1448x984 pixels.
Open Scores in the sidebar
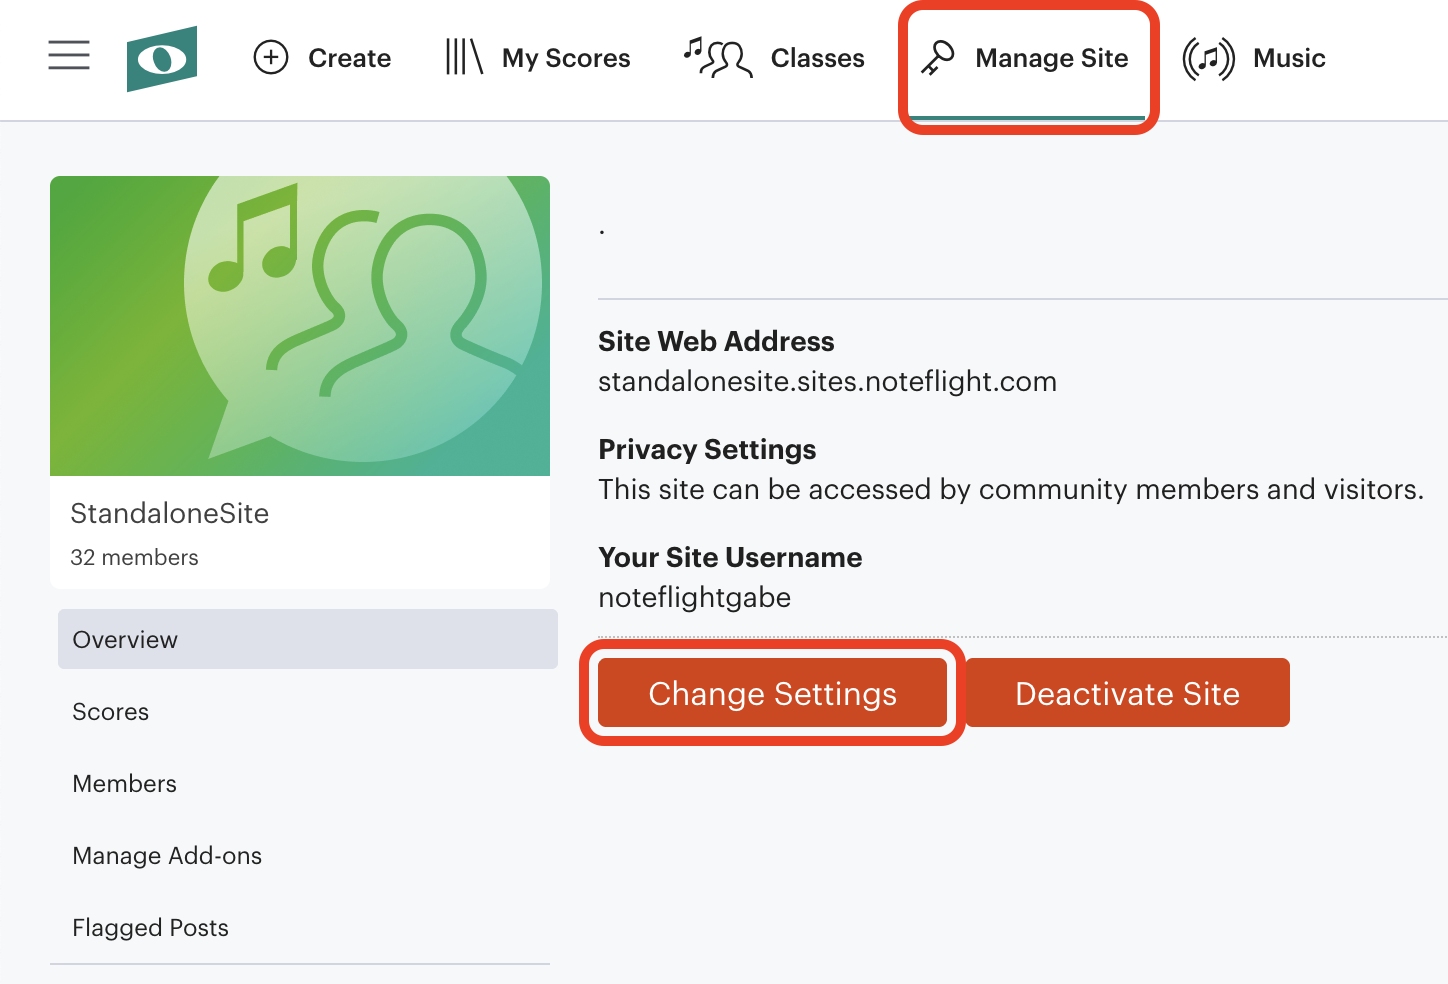[x=110, y=712]
